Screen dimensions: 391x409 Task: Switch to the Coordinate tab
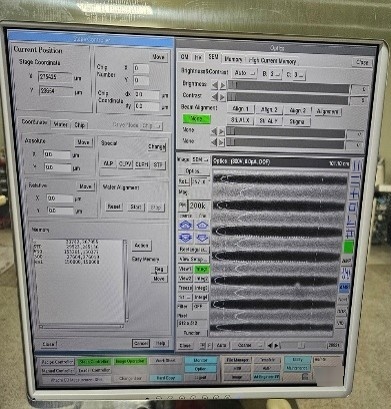click(x=34, y=122)
